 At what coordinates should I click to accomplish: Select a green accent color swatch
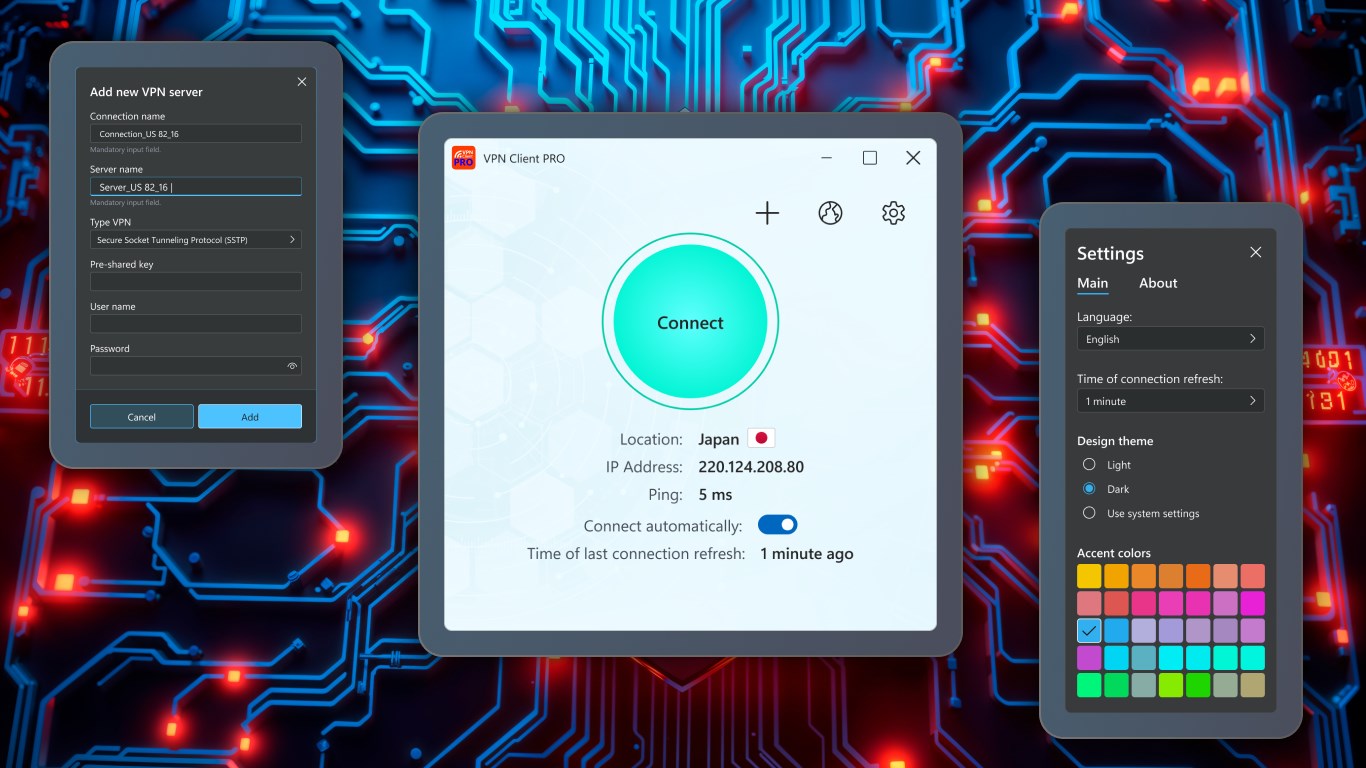1088,684
